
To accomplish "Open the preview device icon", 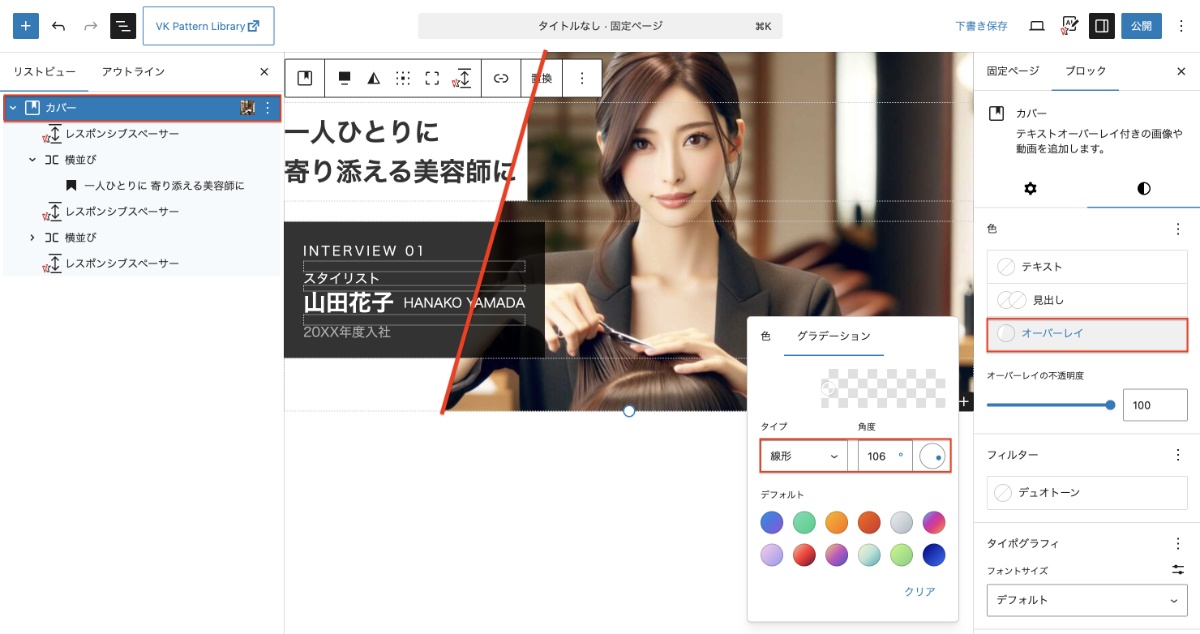I will pyautogui.click(x=1037, y=26).
